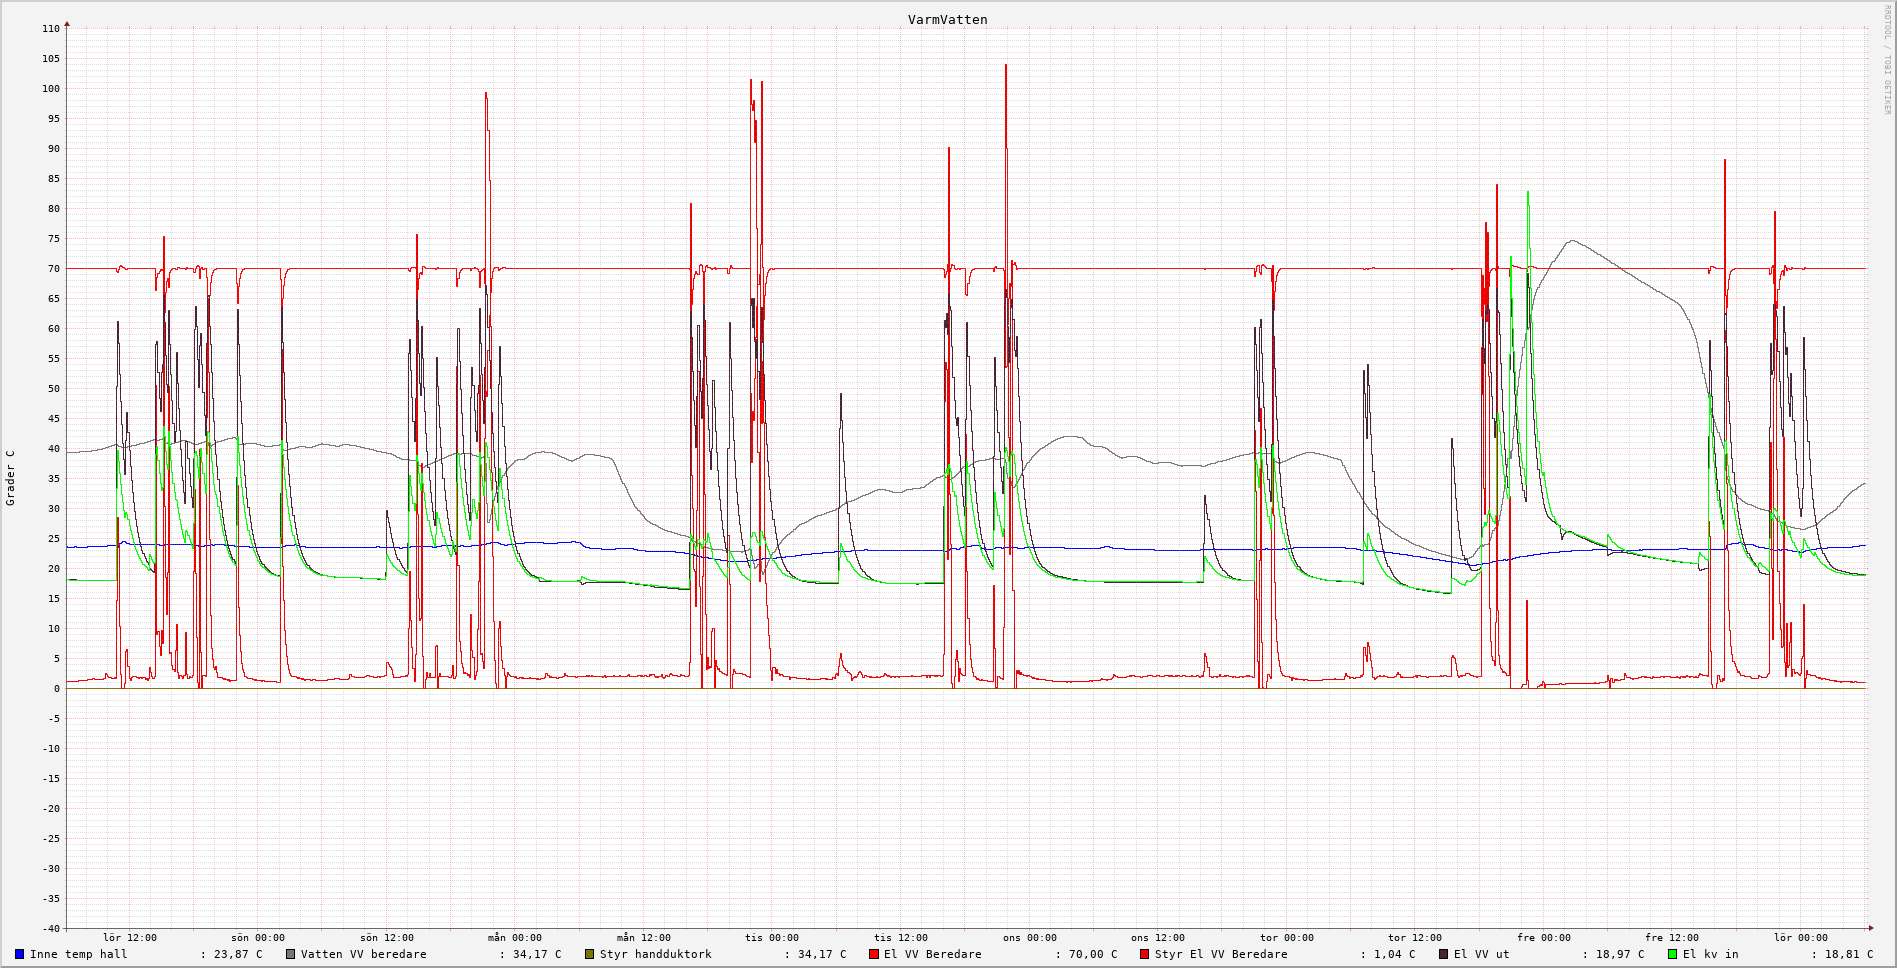Screen dimensions: 1897x968
Task: Click the lör 12:00 time axis label
Action: point(129,938)
